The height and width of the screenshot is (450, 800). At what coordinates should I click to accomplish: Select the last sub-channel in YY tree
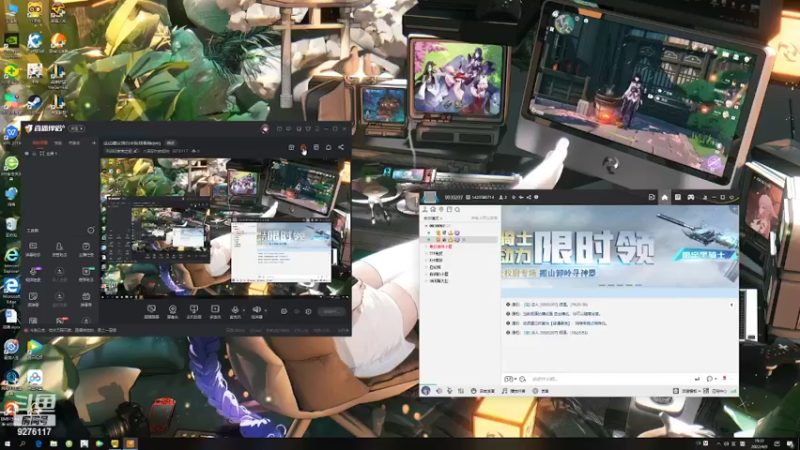click(439, 281)
